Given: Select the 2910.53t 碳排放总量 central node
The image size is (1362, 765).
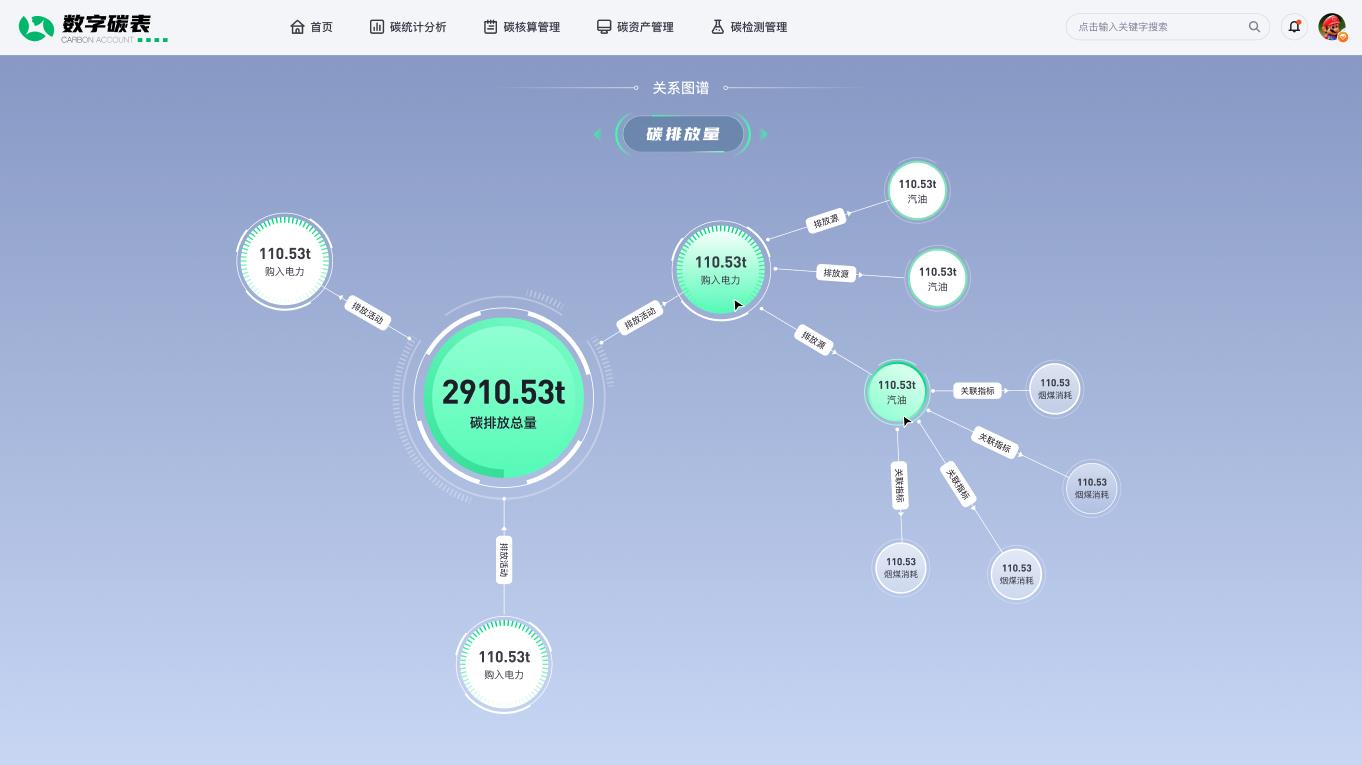Looking at the screenshot, I should 503,399.
